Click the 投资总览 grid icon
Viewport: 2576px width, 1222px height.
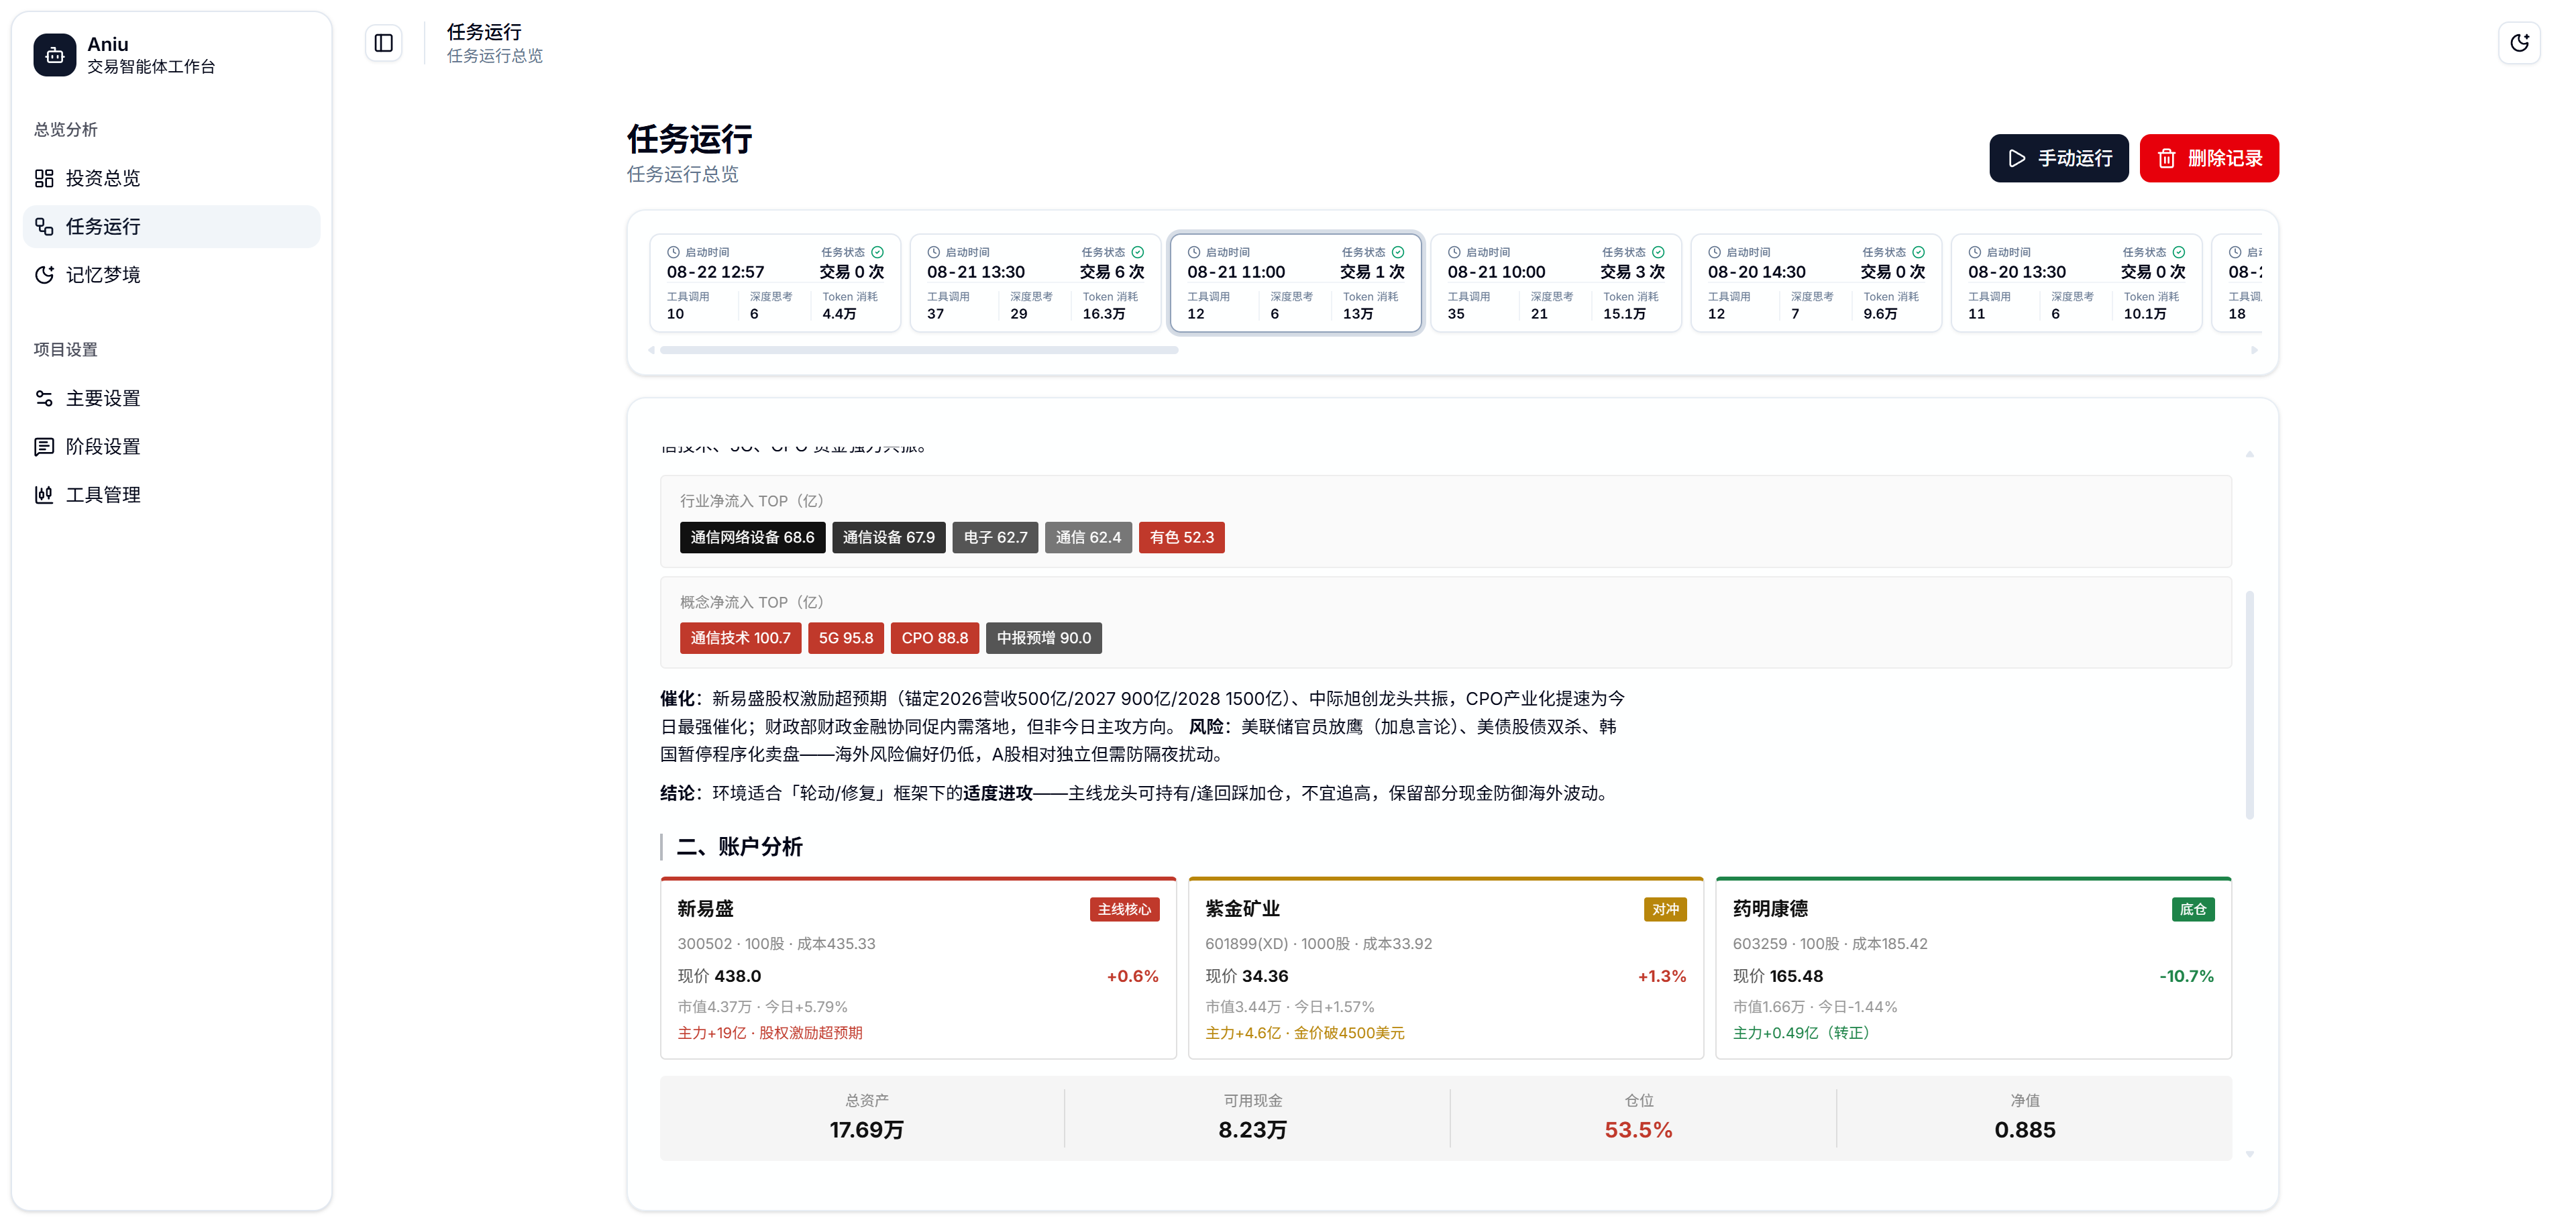tap(44, 178)
